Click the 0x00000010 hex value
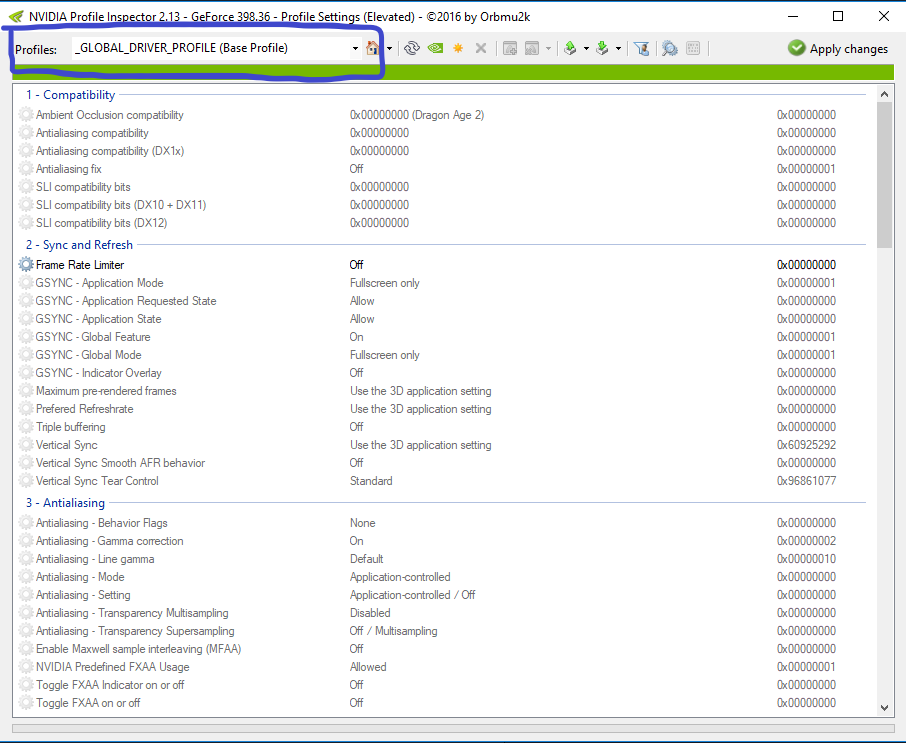 806,559
